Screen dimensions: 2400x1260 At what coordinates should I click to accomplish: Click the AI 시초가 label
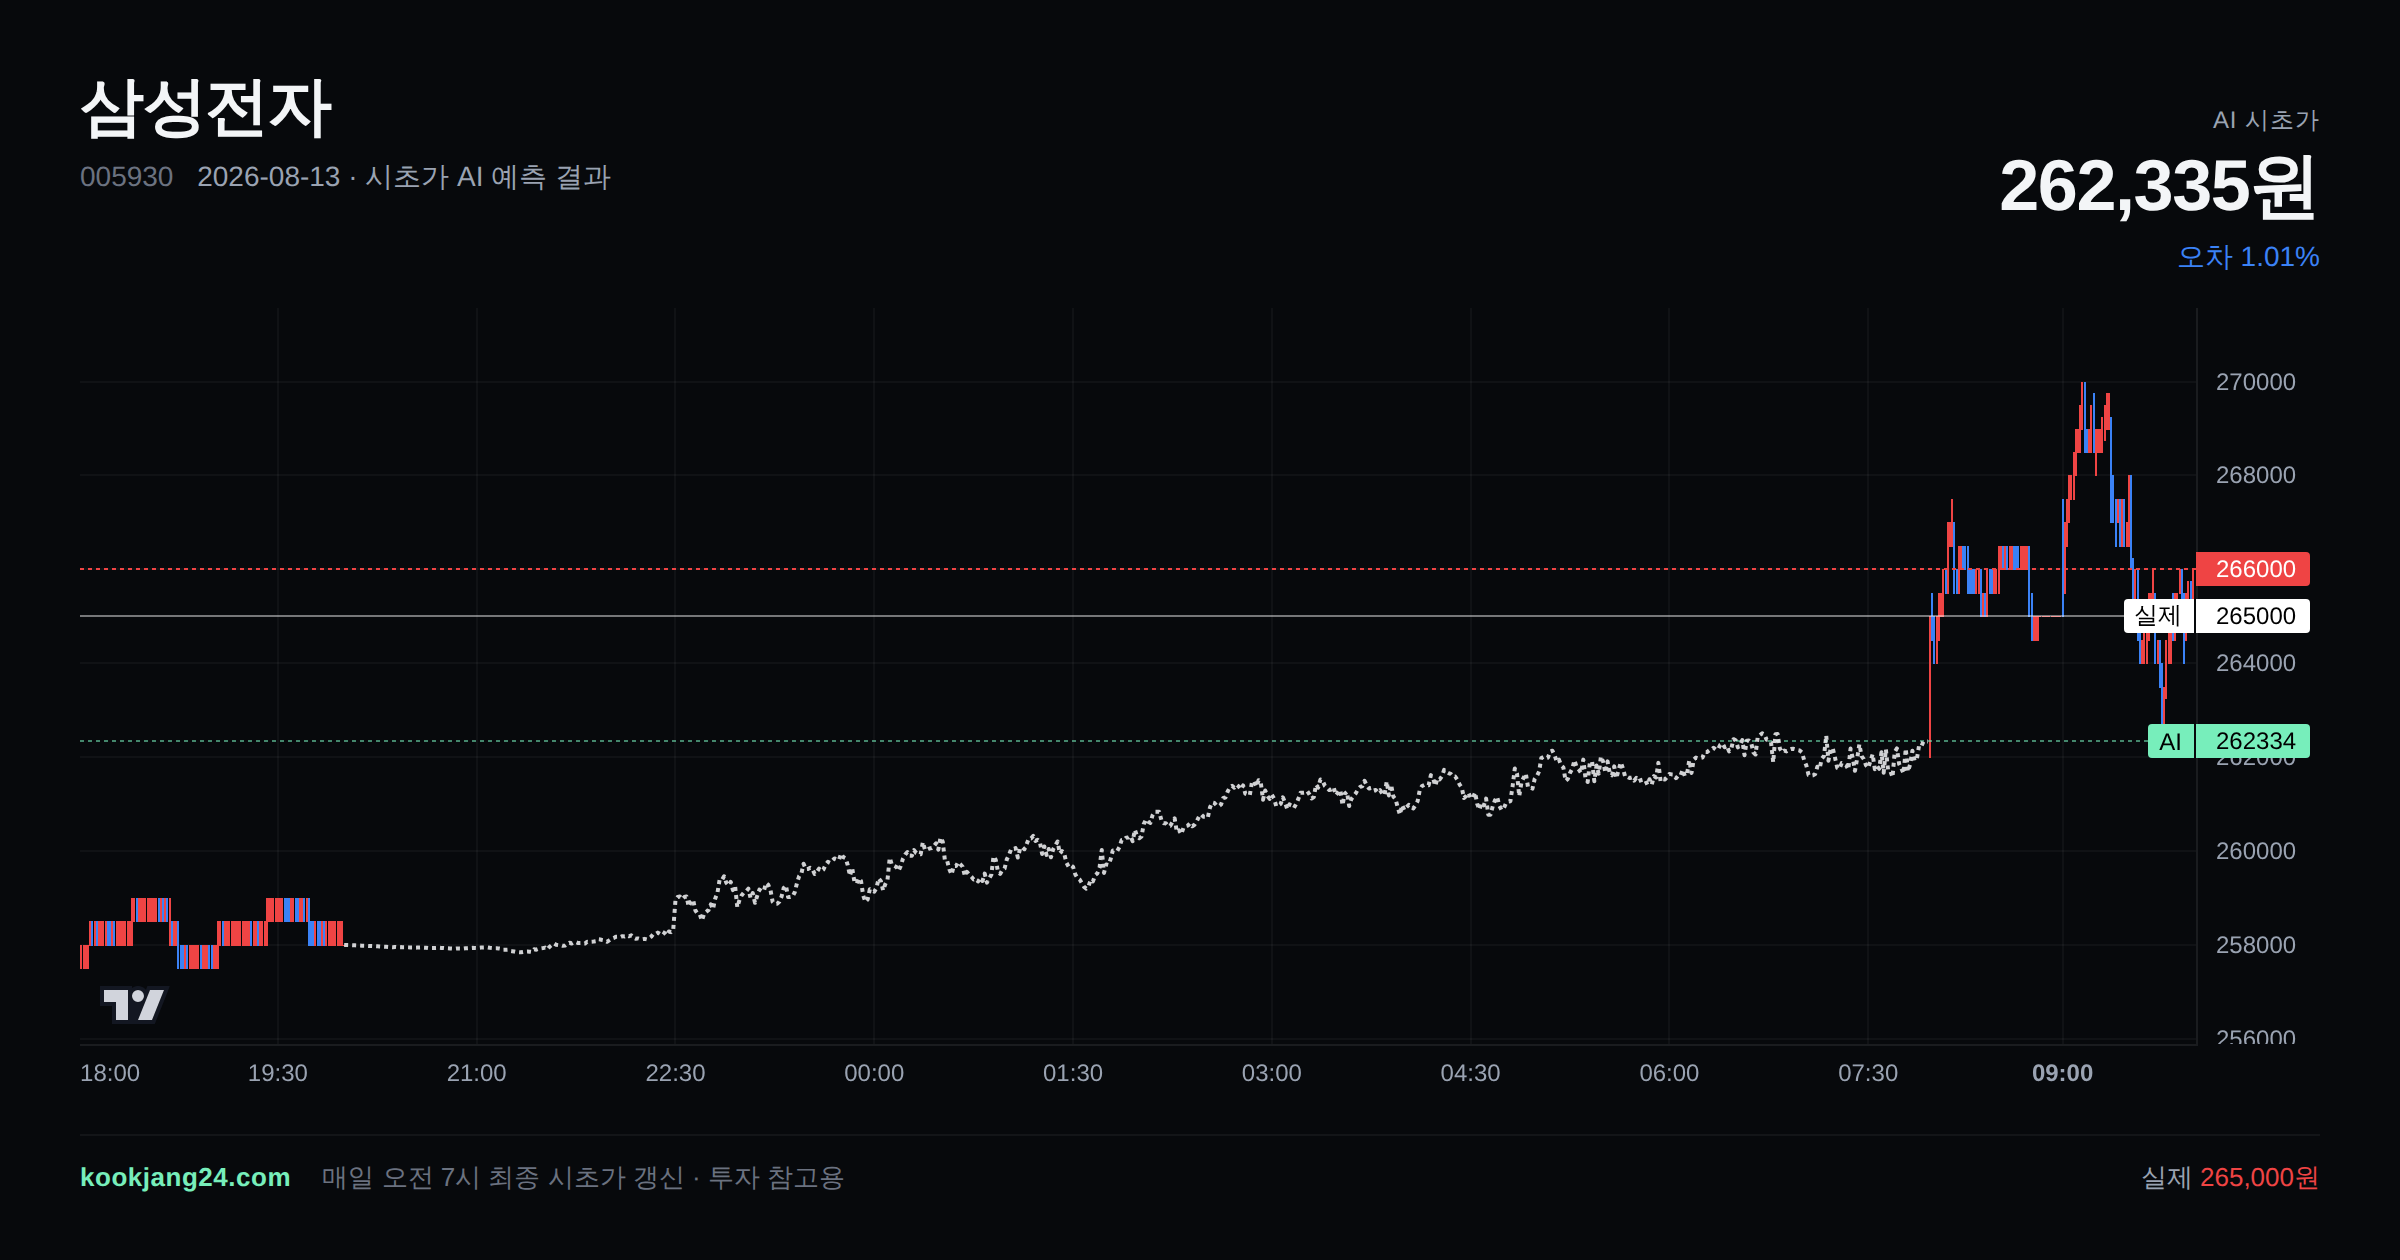click(2265, 120)
